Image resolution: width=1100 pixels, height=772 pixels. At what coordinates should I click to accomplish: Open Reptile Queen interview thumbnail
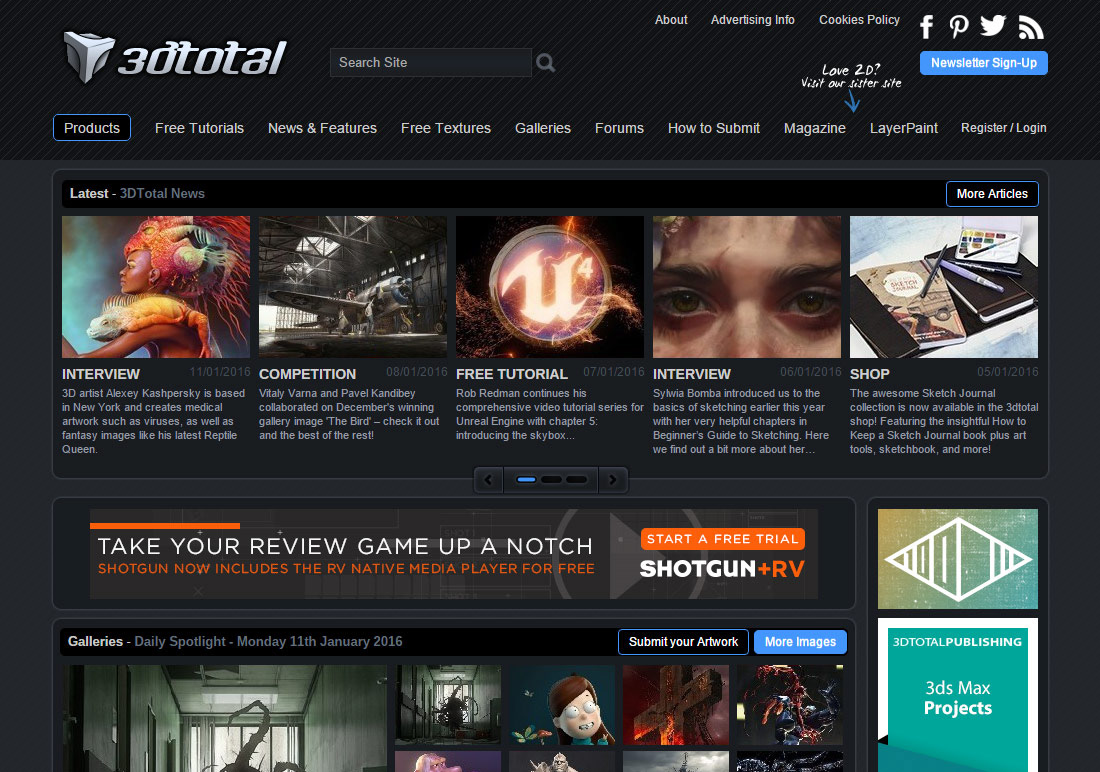pyautogui.click(x=156, y=287)
